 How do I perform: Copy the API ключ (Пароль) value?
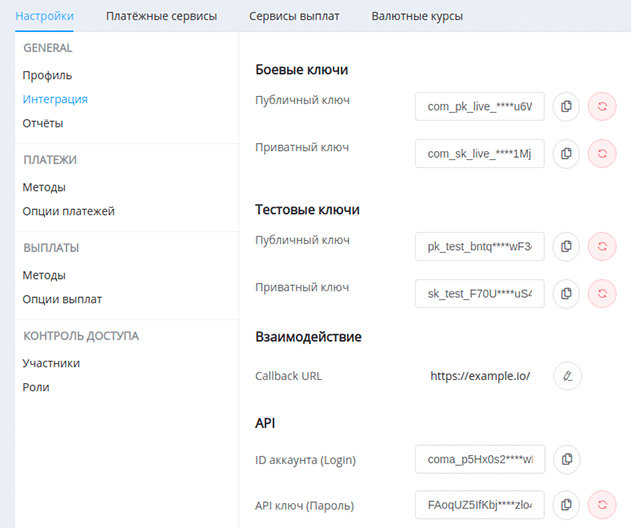(566, 505)
